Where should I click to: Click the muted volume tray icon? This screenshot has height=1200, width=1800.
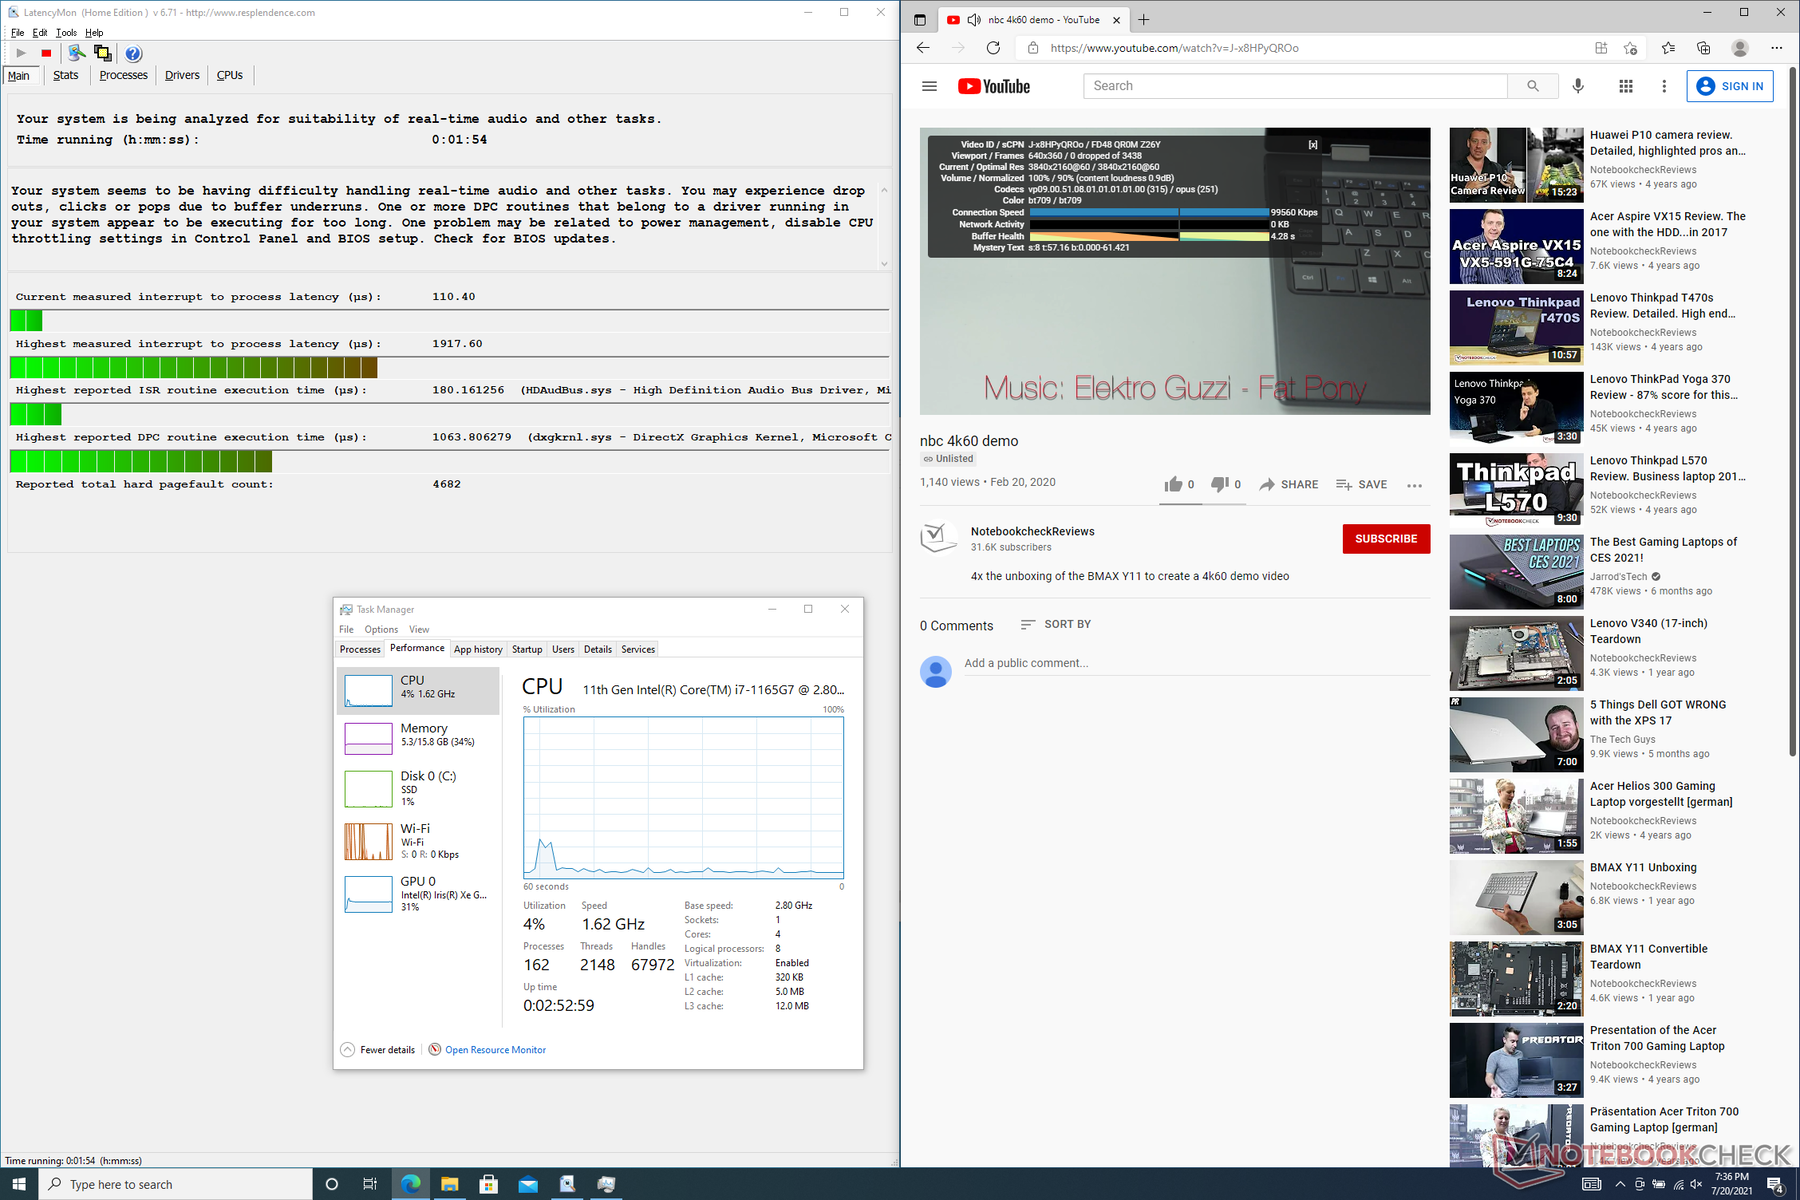coord(1696,1184)
